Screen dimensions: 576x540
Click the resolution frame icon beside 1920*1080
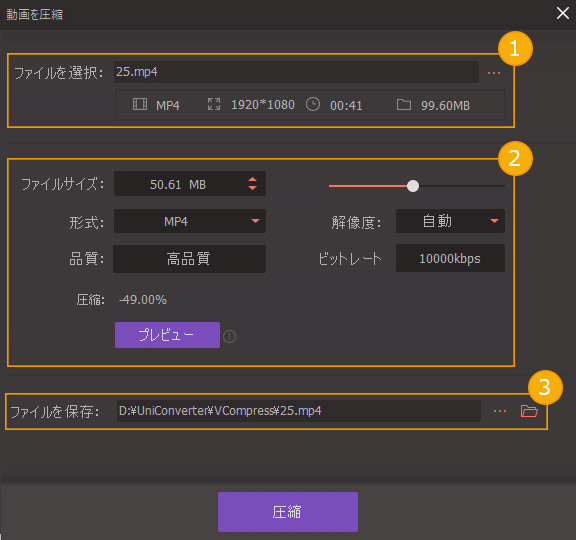tap(214, 104)
